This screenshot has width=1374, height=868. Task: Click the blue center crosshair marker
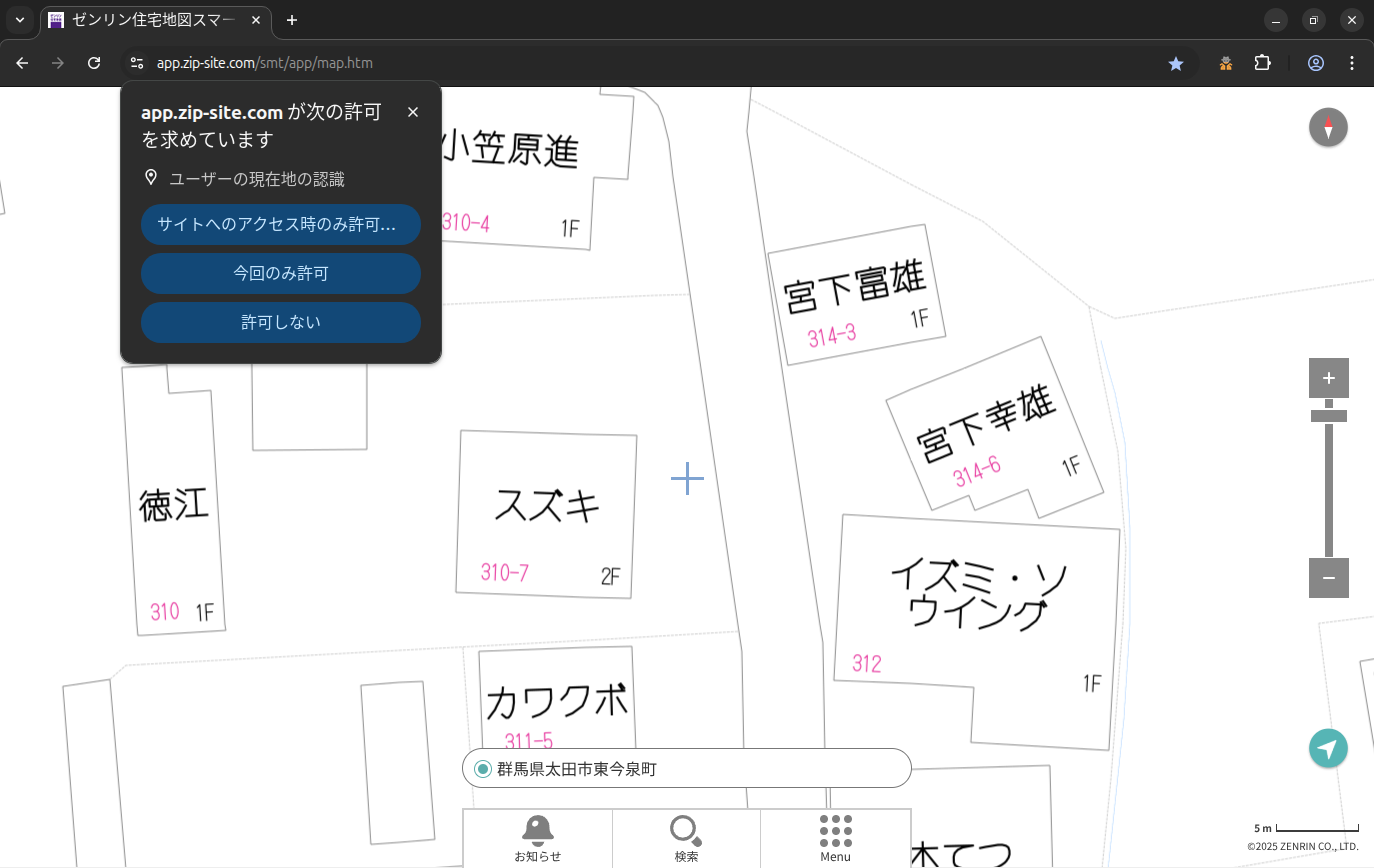(x=687, y=478)
